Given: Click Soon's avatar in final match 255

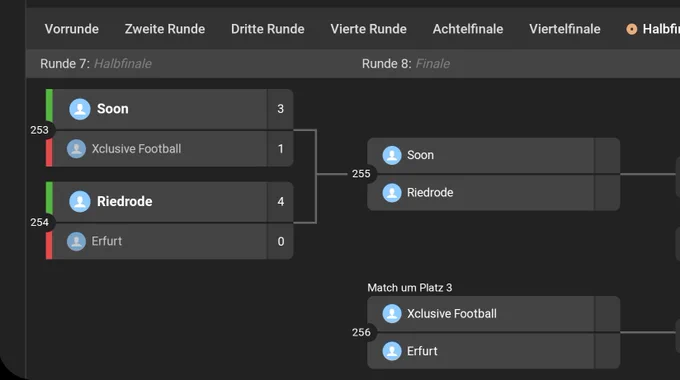Looking at the screenshot, I should coord(392,155).
